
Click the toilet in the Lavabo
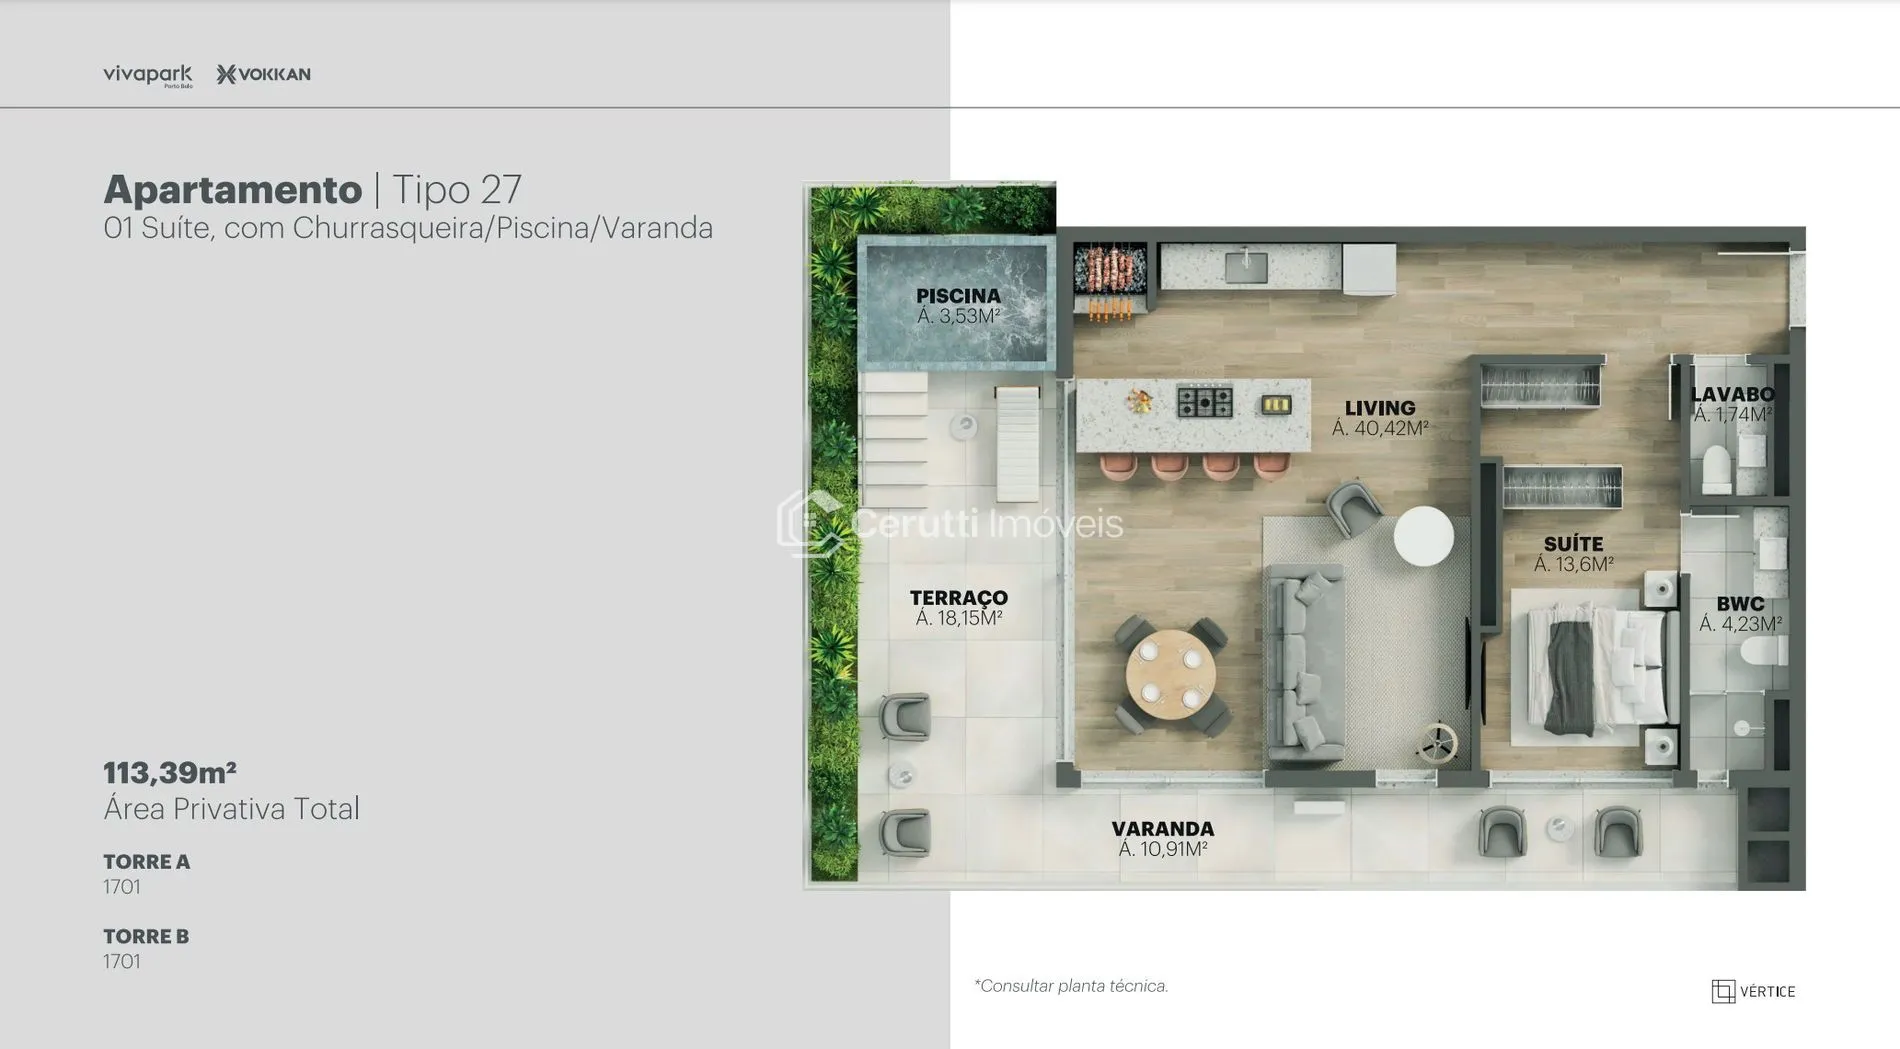point(1716,468)
